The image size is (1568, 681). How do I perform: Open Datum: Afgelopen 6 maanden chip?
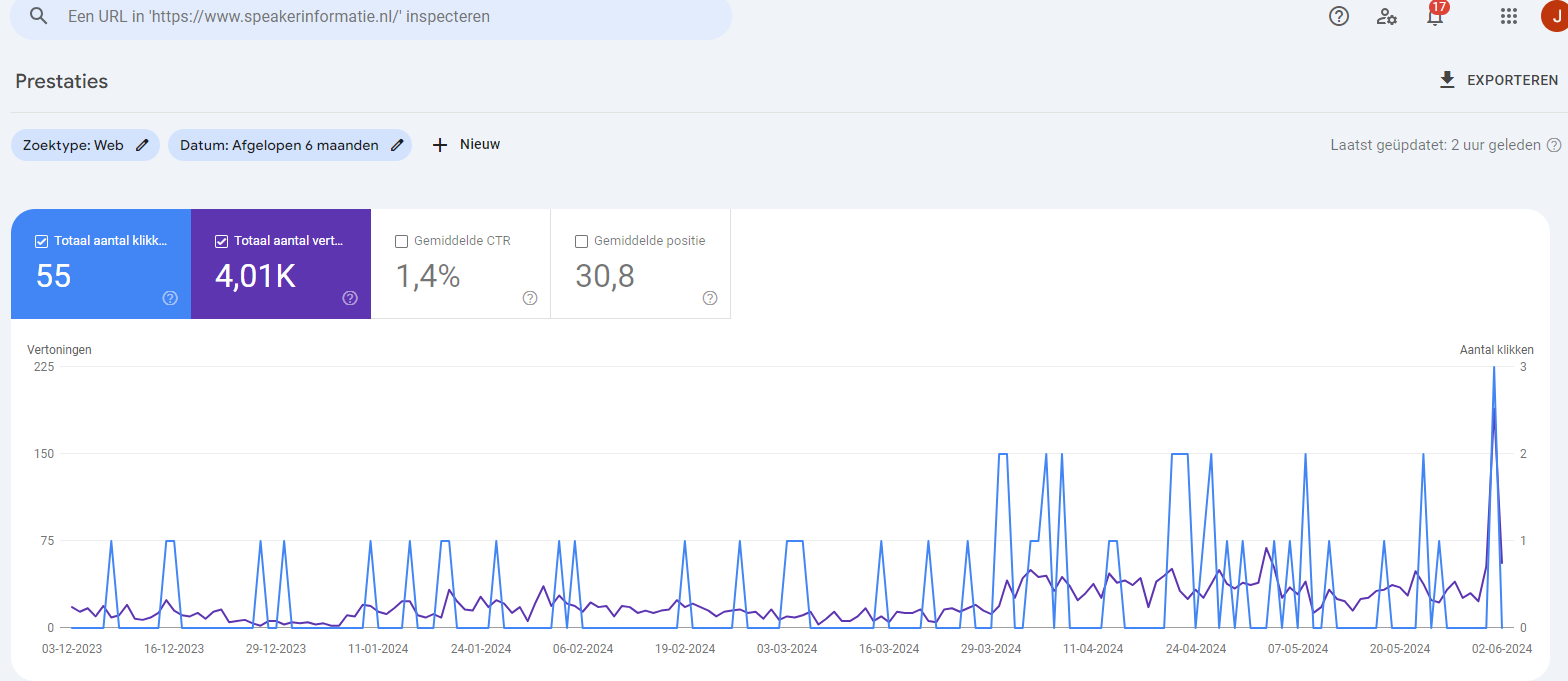(290, 145)
